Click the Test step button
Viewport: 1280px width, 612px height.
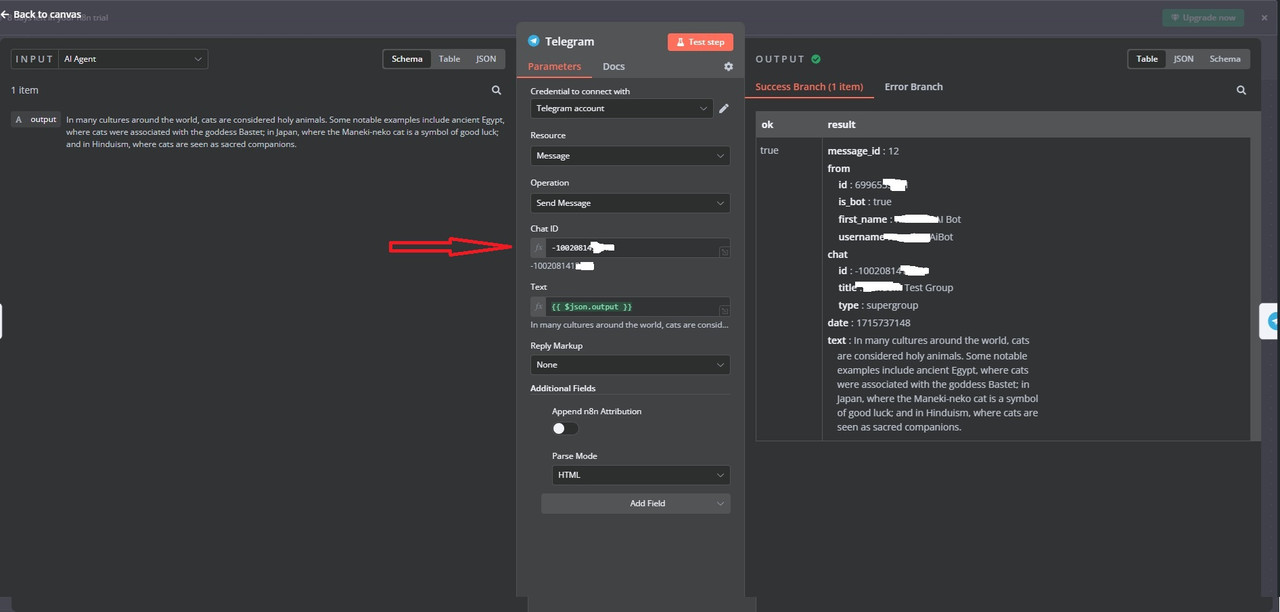[x=700, y=42]
